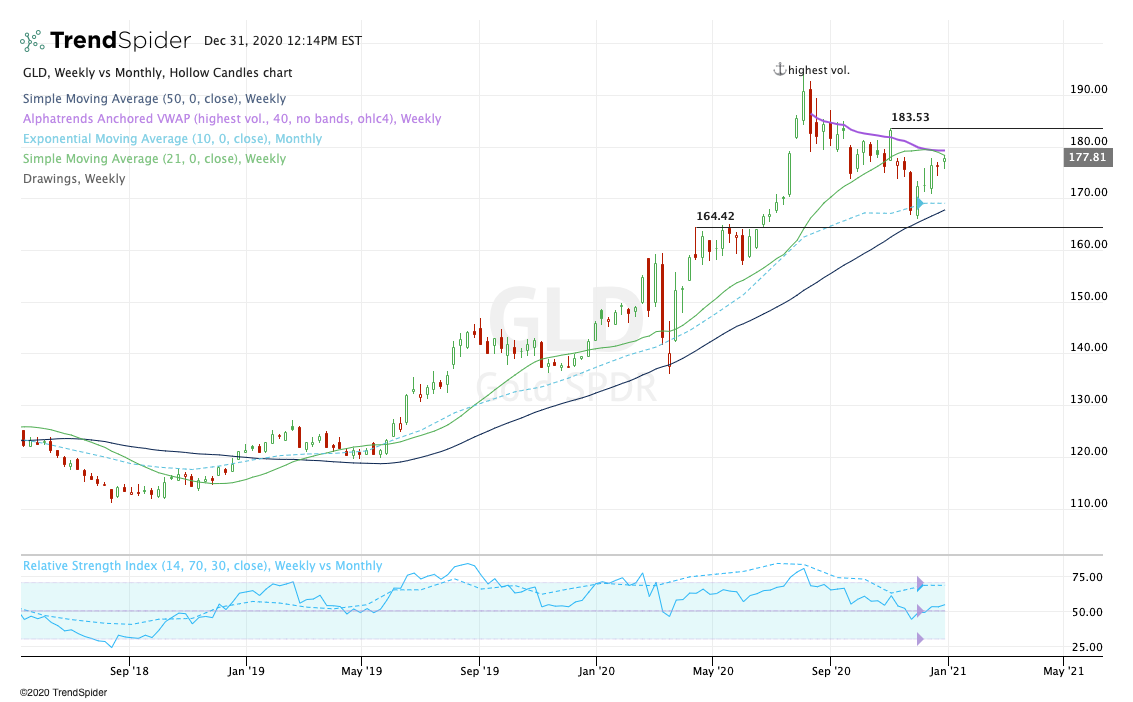Click the Sep '18 date axis label
This screenshot has height=702, width=1133.
129,671
